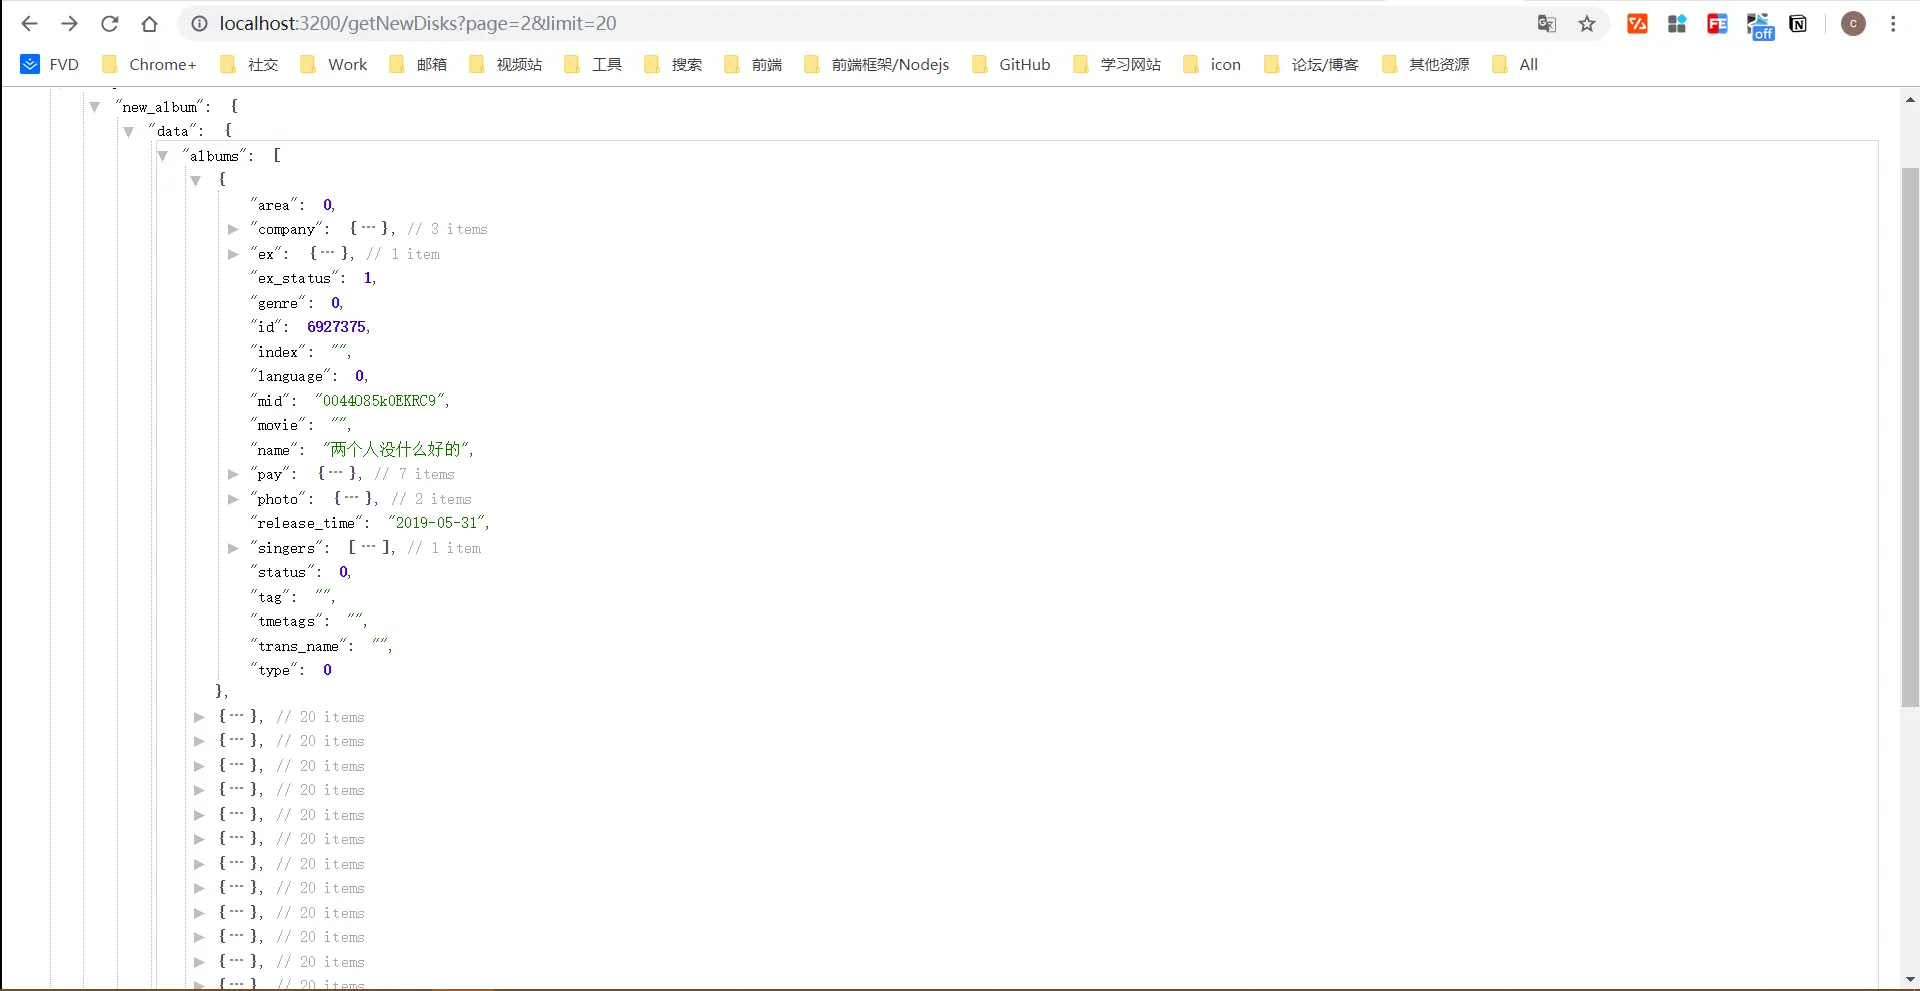
Task: Open the four-squares extension icon
Action: [x=1677, y=24]
